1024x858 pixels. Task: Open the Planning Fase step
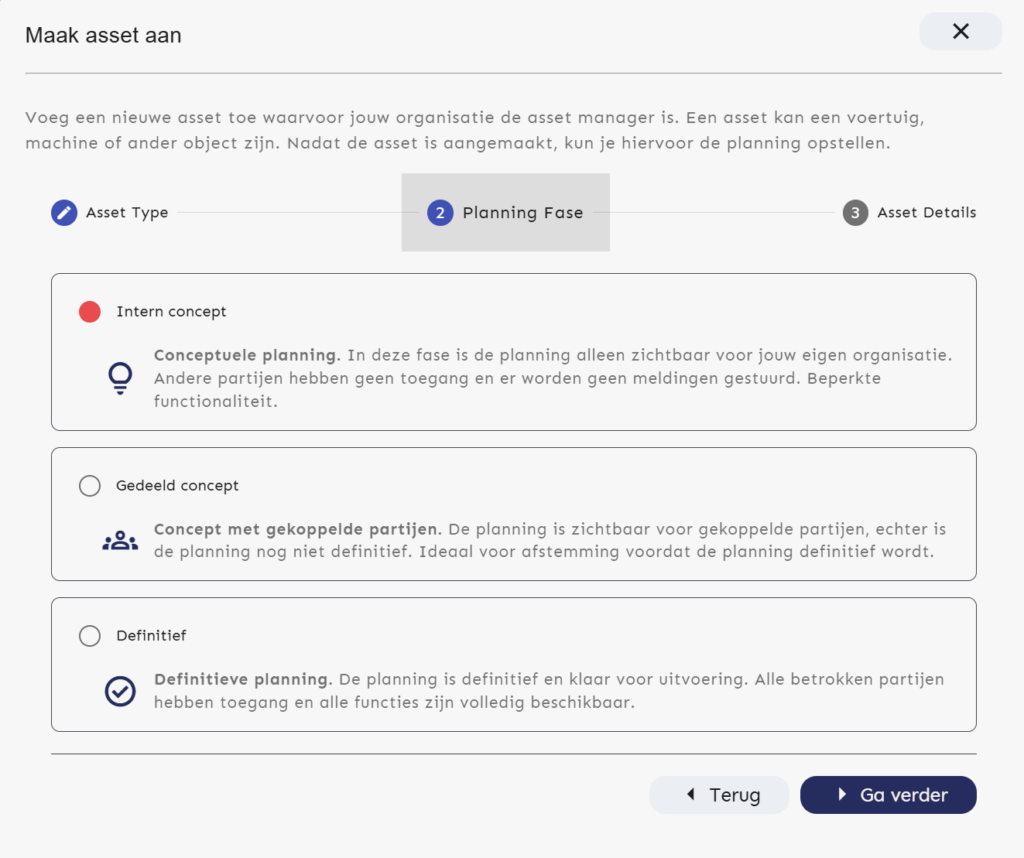tap(522, 212)
